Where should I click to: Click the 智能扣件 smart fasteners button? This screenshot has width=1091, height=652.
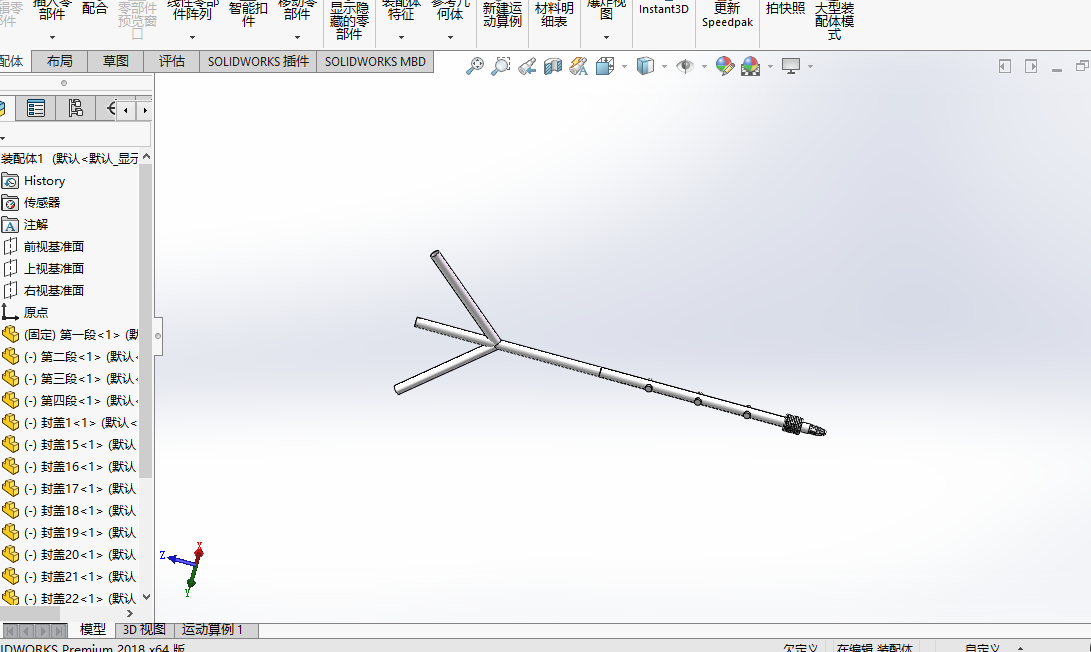click(248, 14)
